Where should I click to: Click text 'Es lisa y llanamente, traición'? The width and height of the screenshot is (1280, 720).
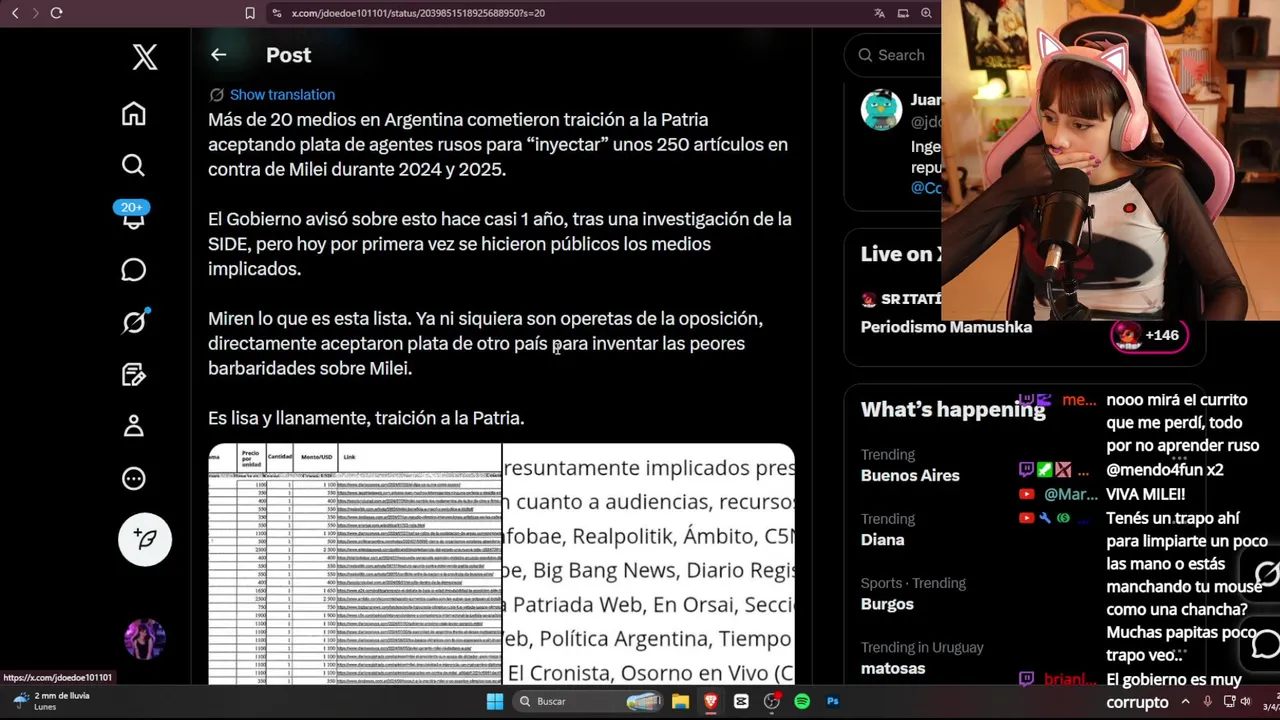point(366,418)
